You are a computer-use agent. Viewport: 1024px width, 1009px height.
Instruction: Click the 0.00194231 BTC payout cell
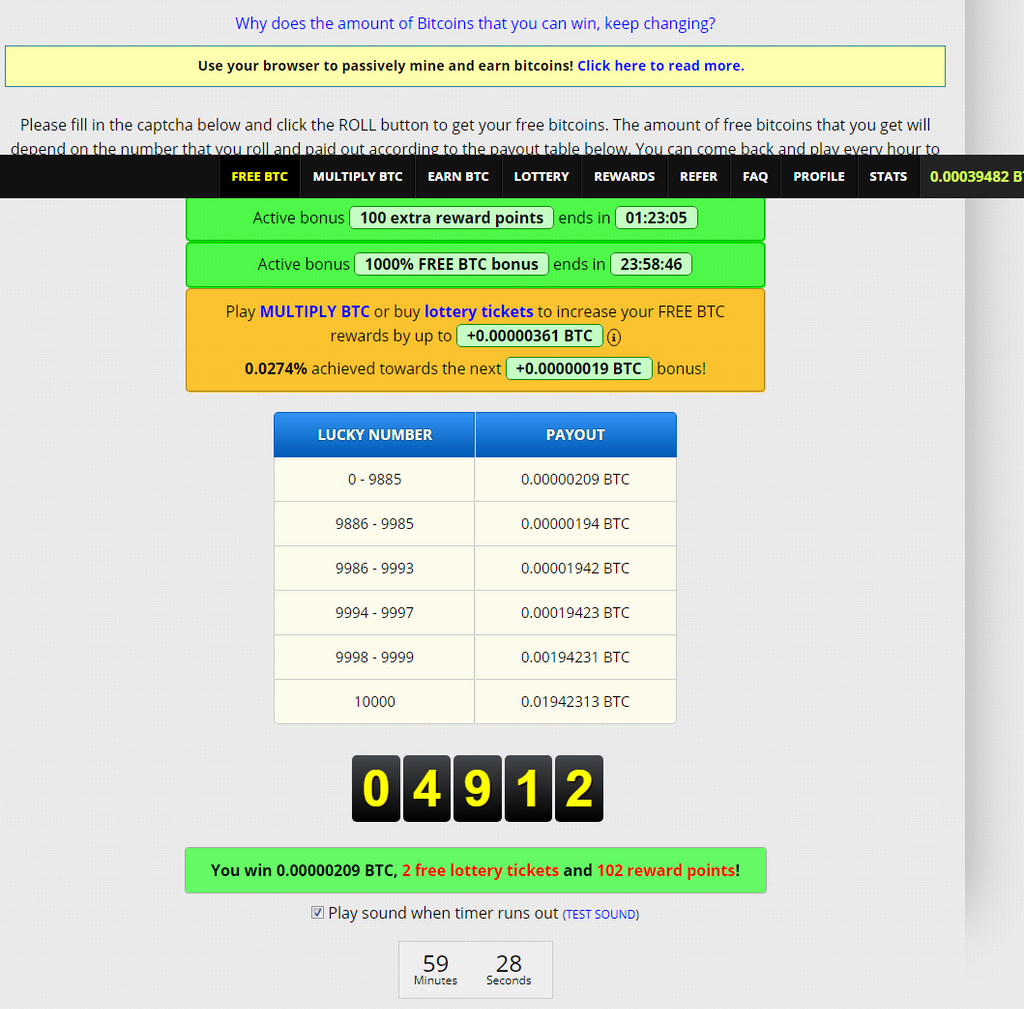tap(575, 657)
